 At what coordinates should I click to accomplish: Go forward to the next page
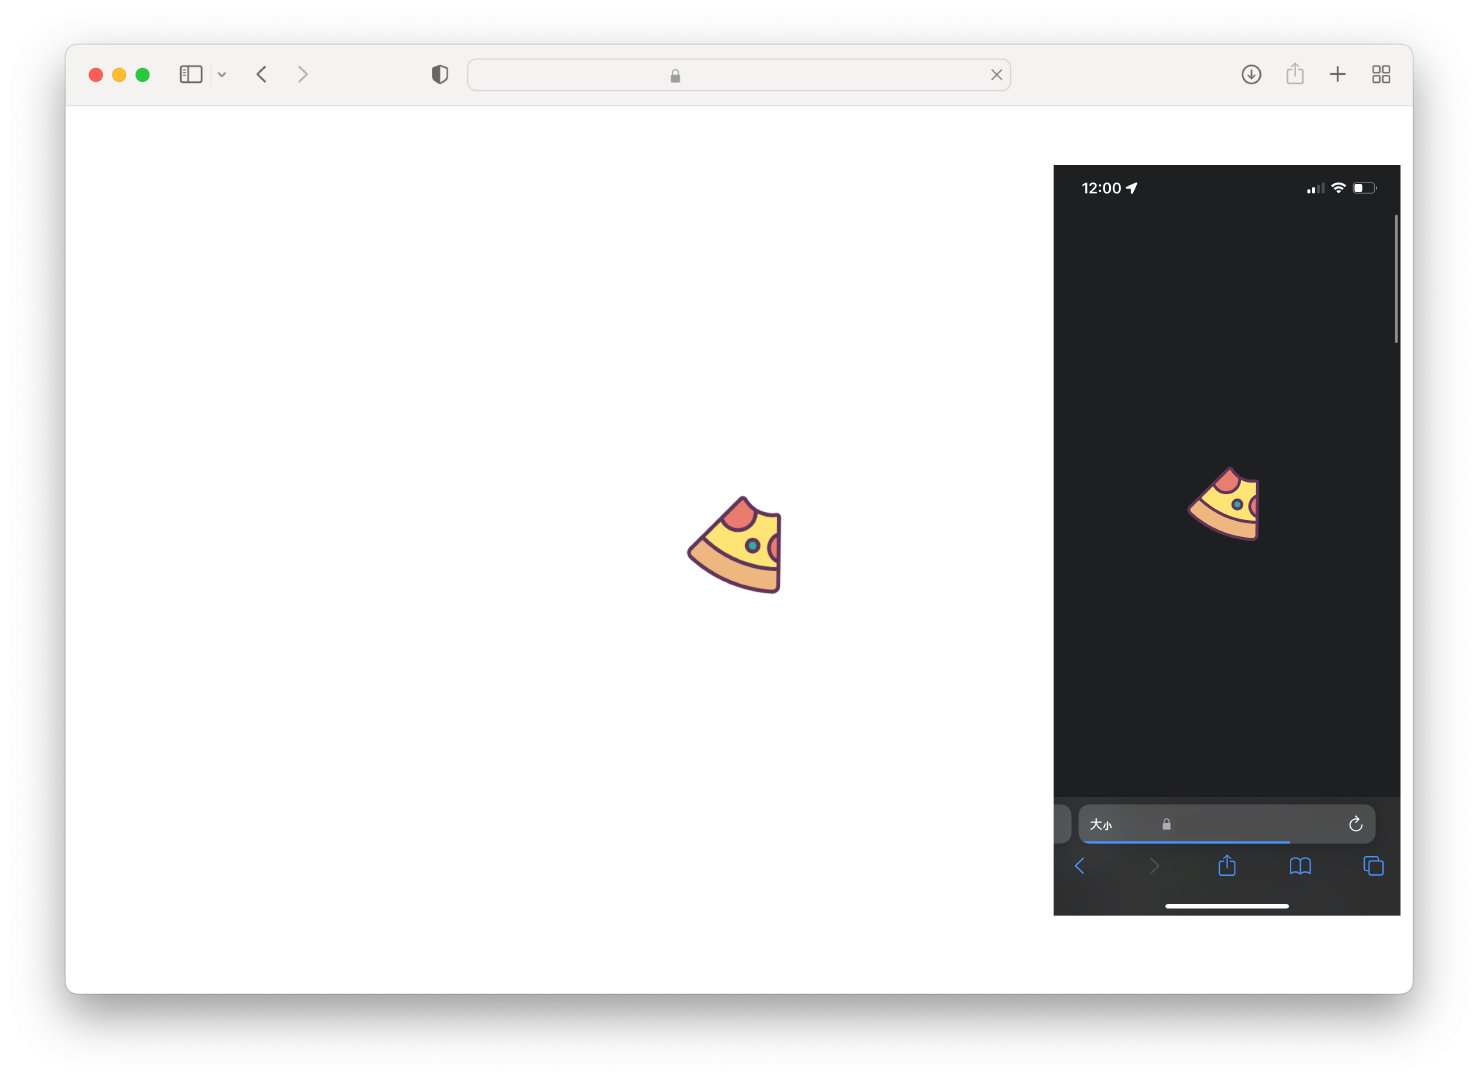[302, 75]
